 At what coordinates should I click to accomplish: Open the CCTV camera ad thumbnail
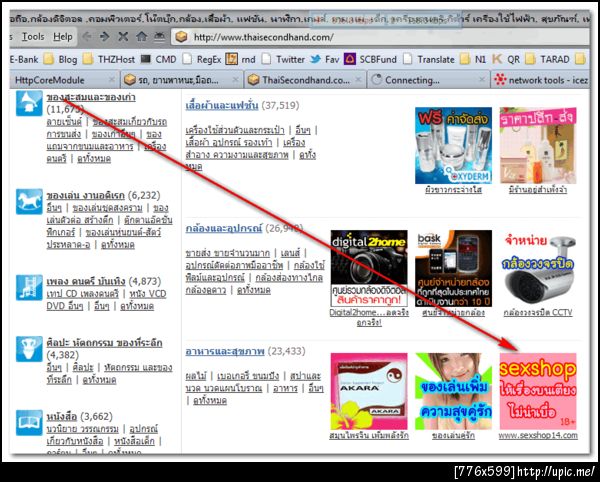pos(538,268)
